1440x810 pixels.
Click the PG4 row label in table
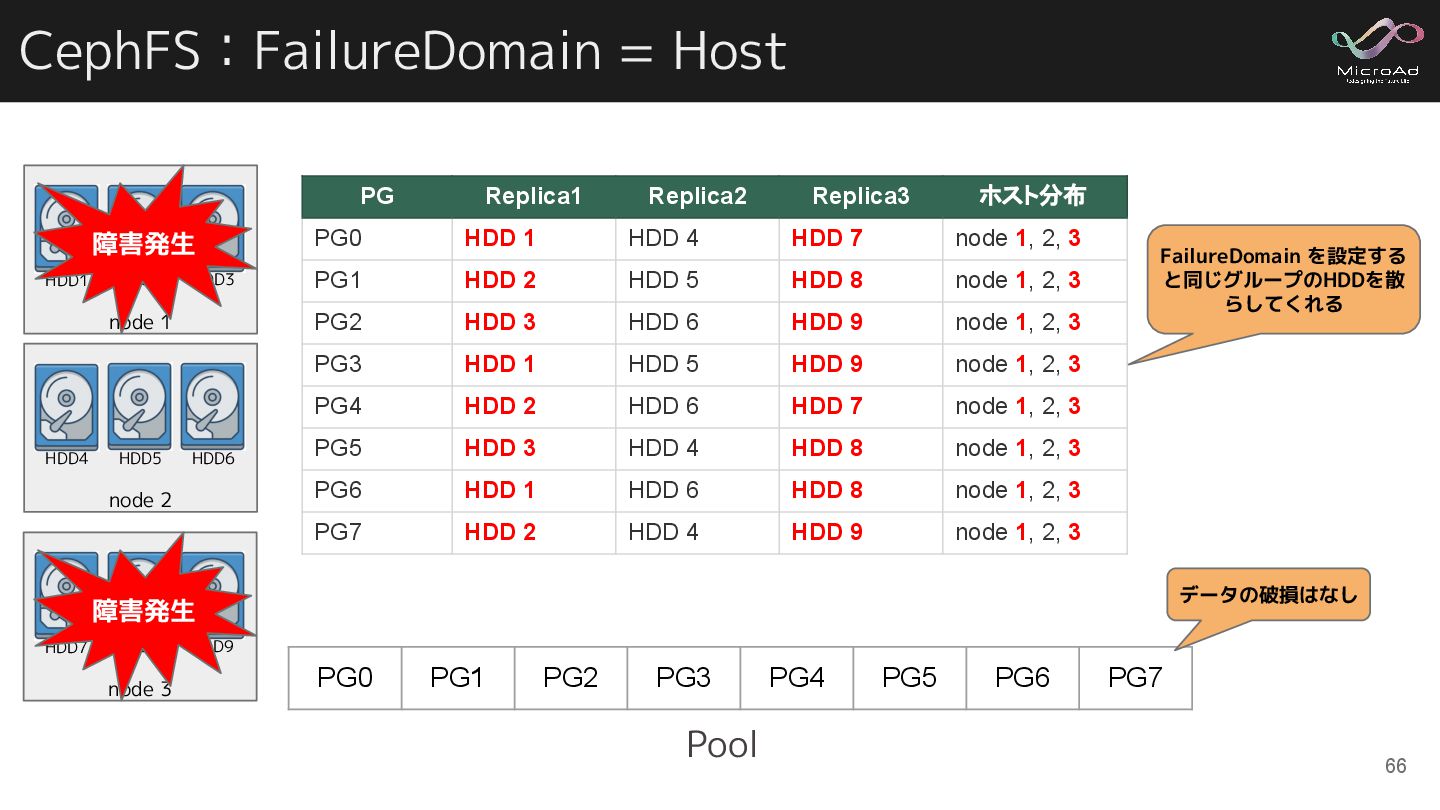pos(339,406)
